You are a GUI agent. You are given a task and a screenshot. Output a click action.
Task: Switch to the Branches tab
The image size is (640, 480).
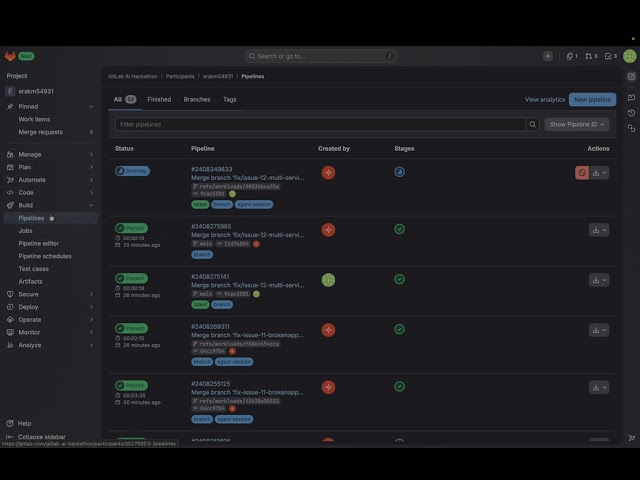pos(197,99)
